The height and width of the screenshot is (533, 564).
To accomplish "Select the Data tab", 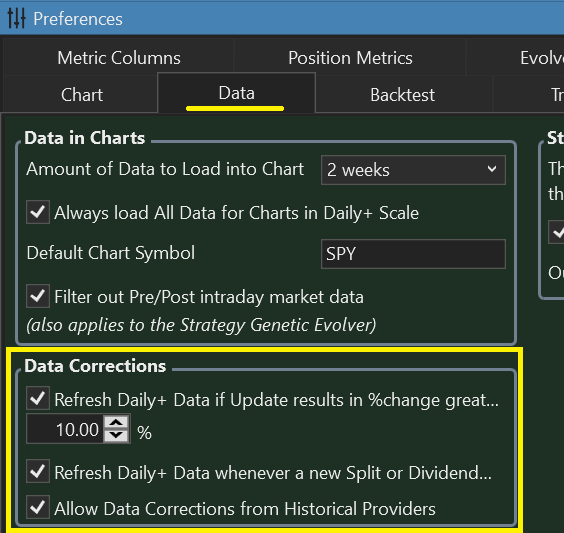I will pyautogui.click(x=236, y=93).
